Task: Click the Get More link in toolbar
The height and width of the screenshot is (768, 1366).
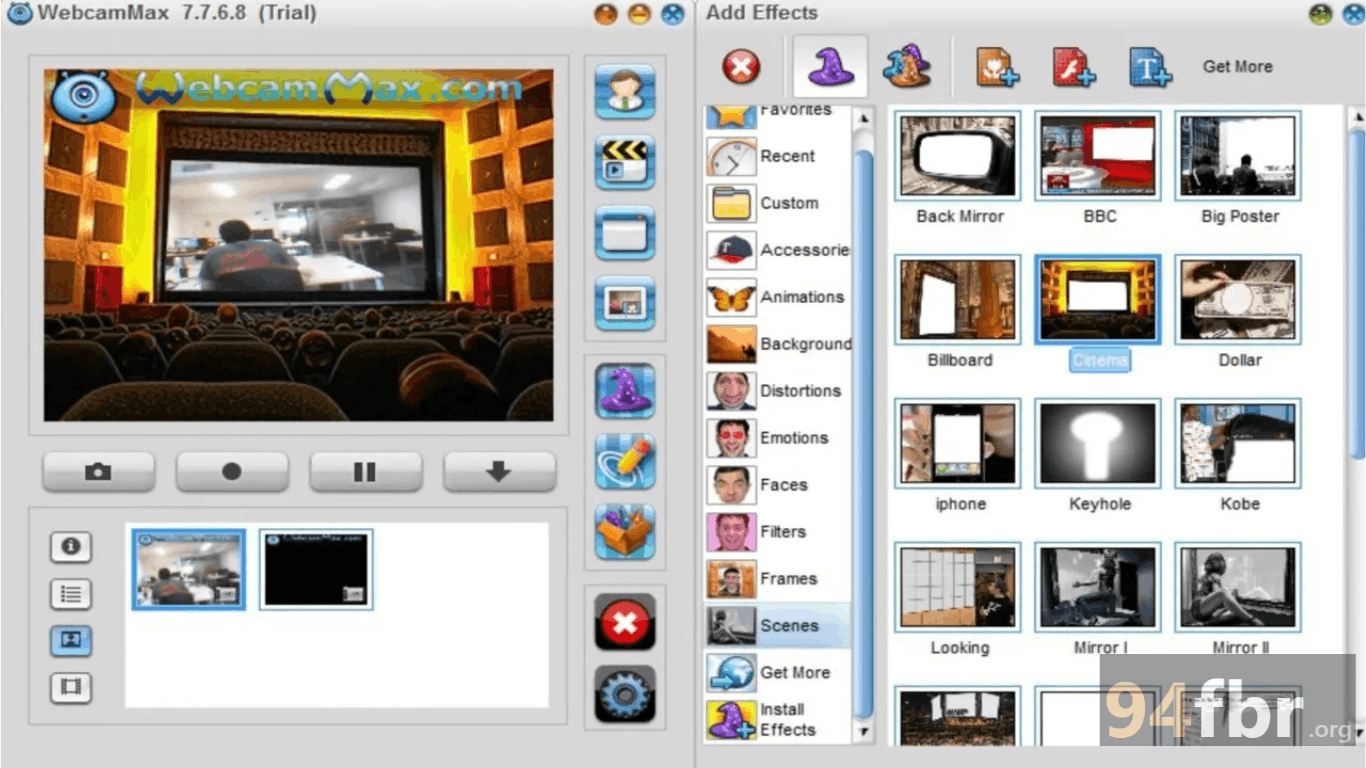Action: [x=1238, y=66]
